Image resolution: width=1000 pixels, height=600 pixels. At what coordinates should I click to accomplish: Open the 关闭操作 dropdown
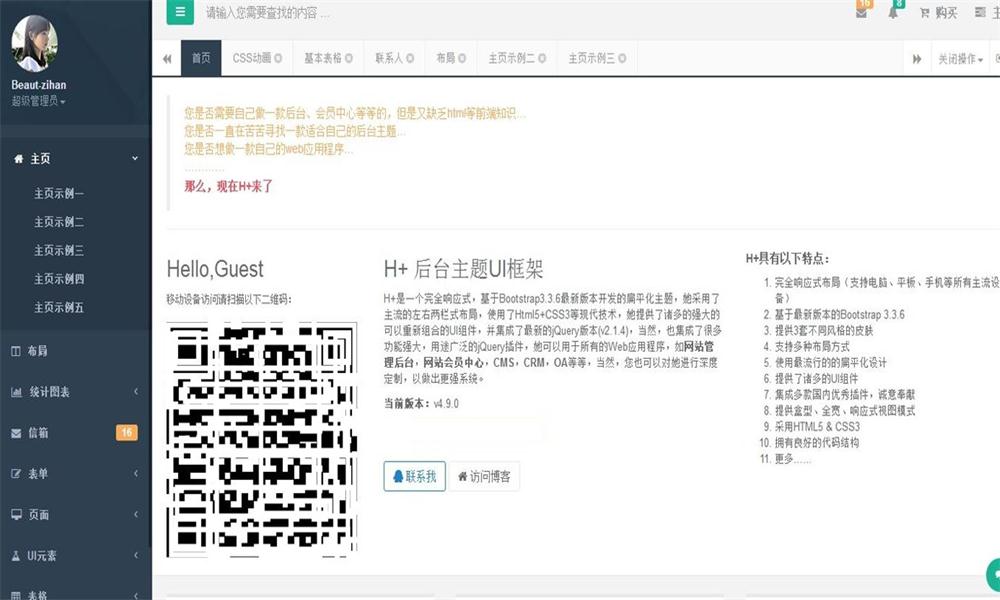coord(960,59)
